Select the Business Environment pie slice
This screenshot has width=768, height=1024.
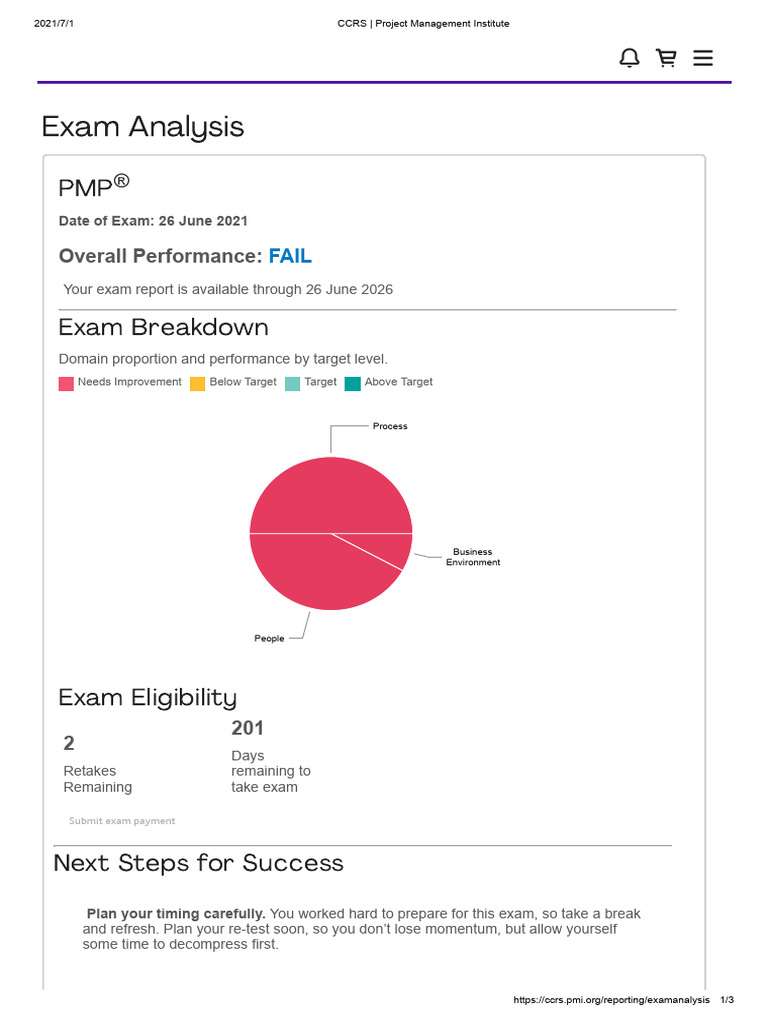pos(392,547)
